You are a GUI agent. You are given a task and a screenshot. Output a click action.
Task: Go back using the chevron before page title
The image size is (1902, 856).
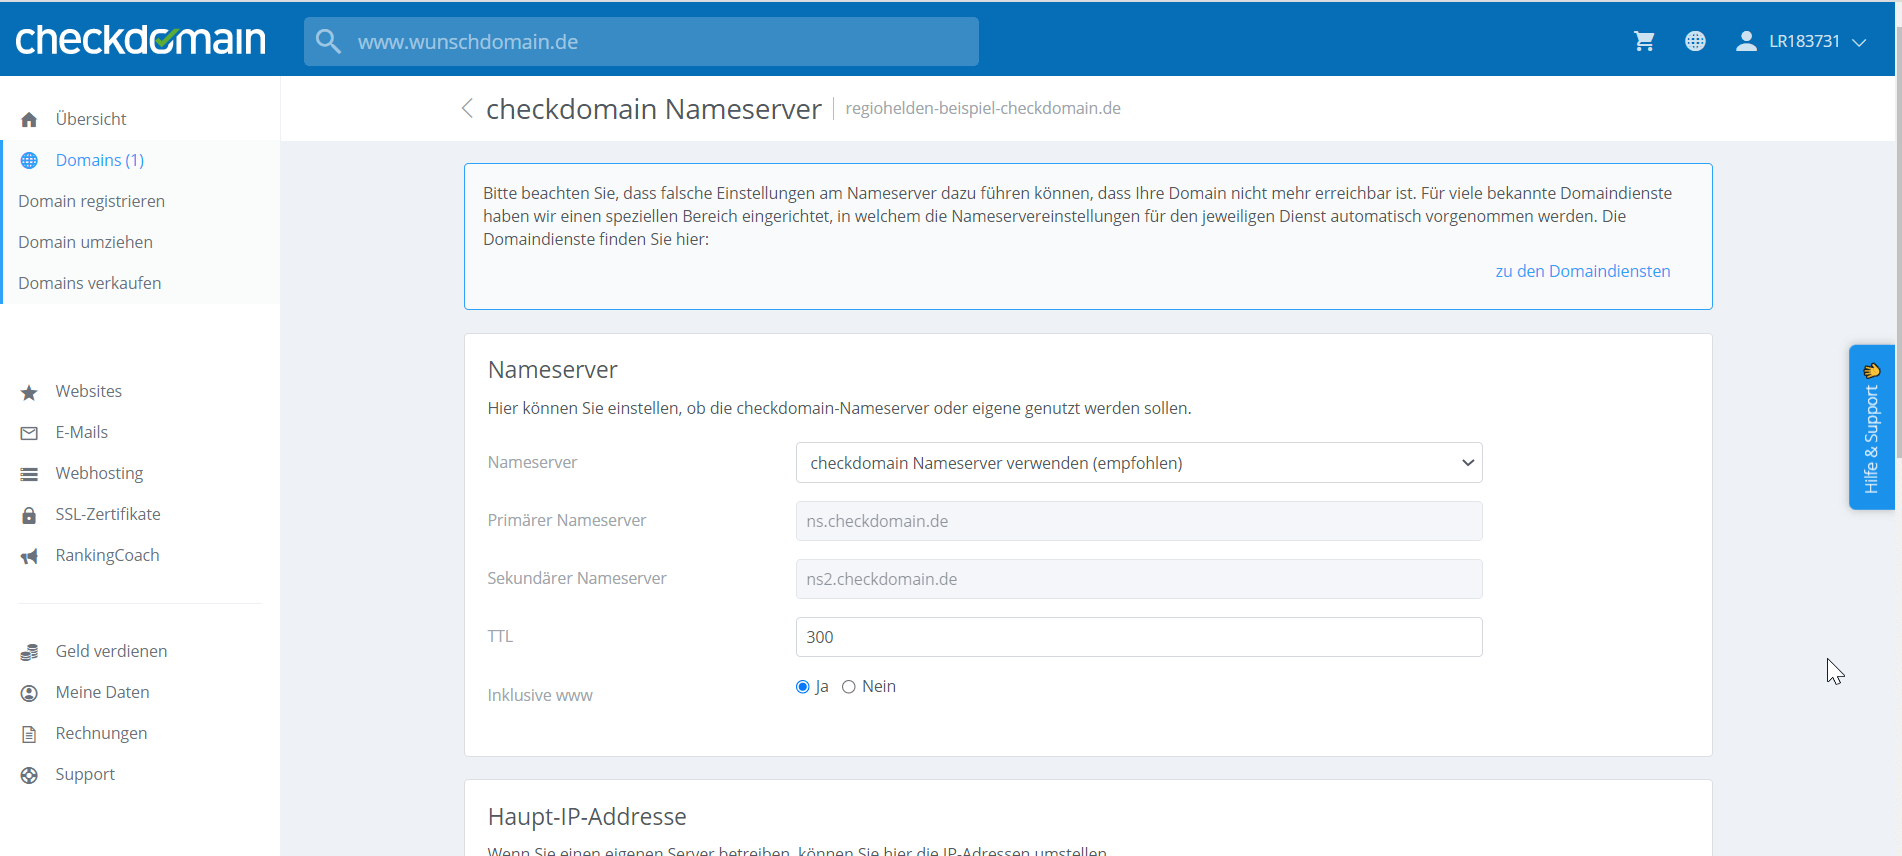pyautogui.click(x=467, y=108)
